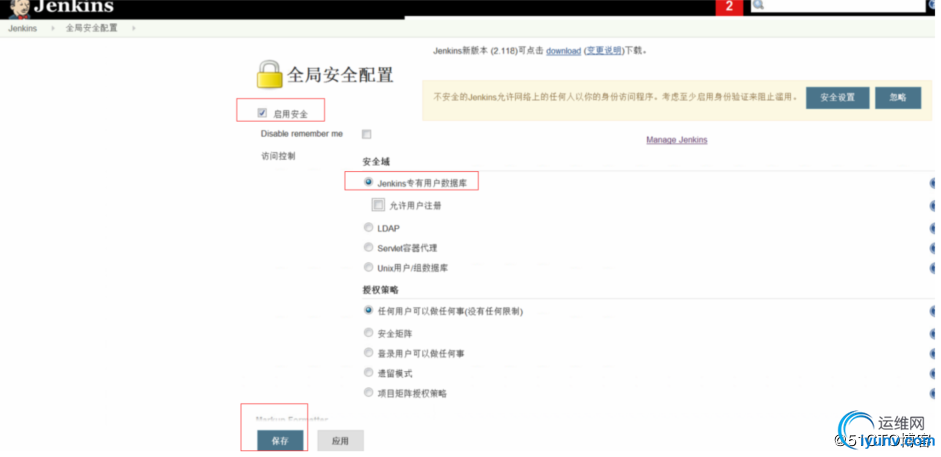Image resolution: width=941 pixels, height=457 pixels.
Task: Open help icon for 任何用户可以做任何事 row
Action: click(934, 311)
